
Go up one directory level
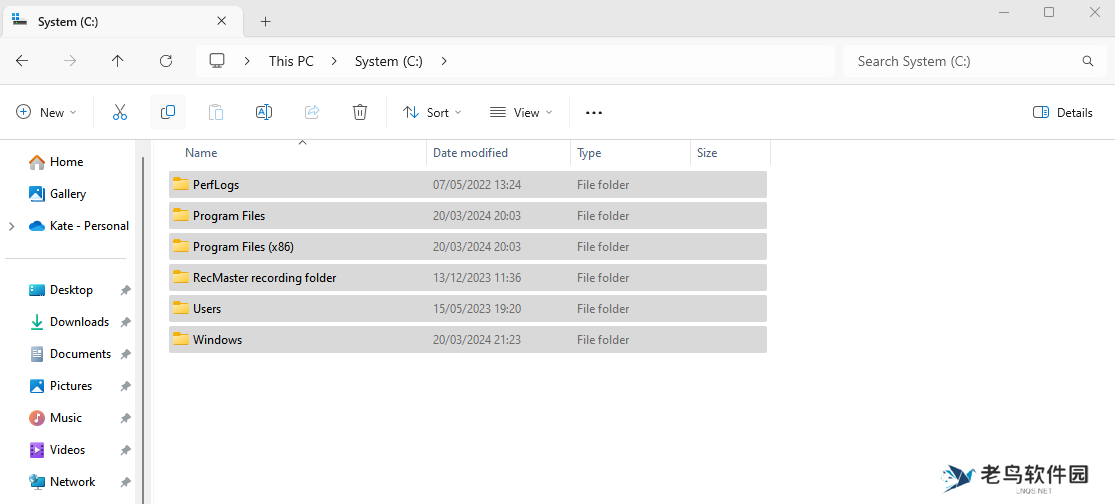118,61
